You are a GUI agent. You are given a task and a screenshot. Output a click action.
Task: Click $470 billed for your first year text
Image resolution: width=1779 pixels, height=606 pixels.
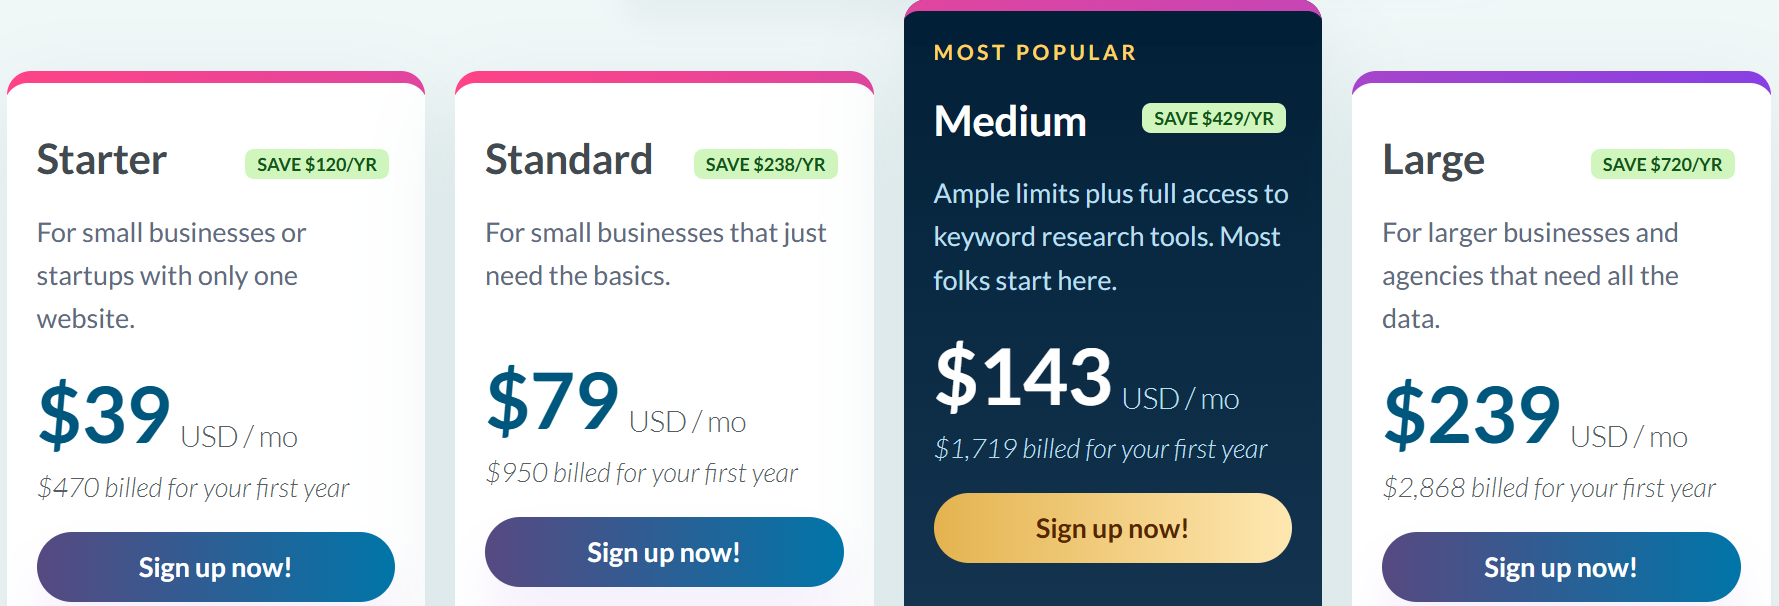coord(194,488)
